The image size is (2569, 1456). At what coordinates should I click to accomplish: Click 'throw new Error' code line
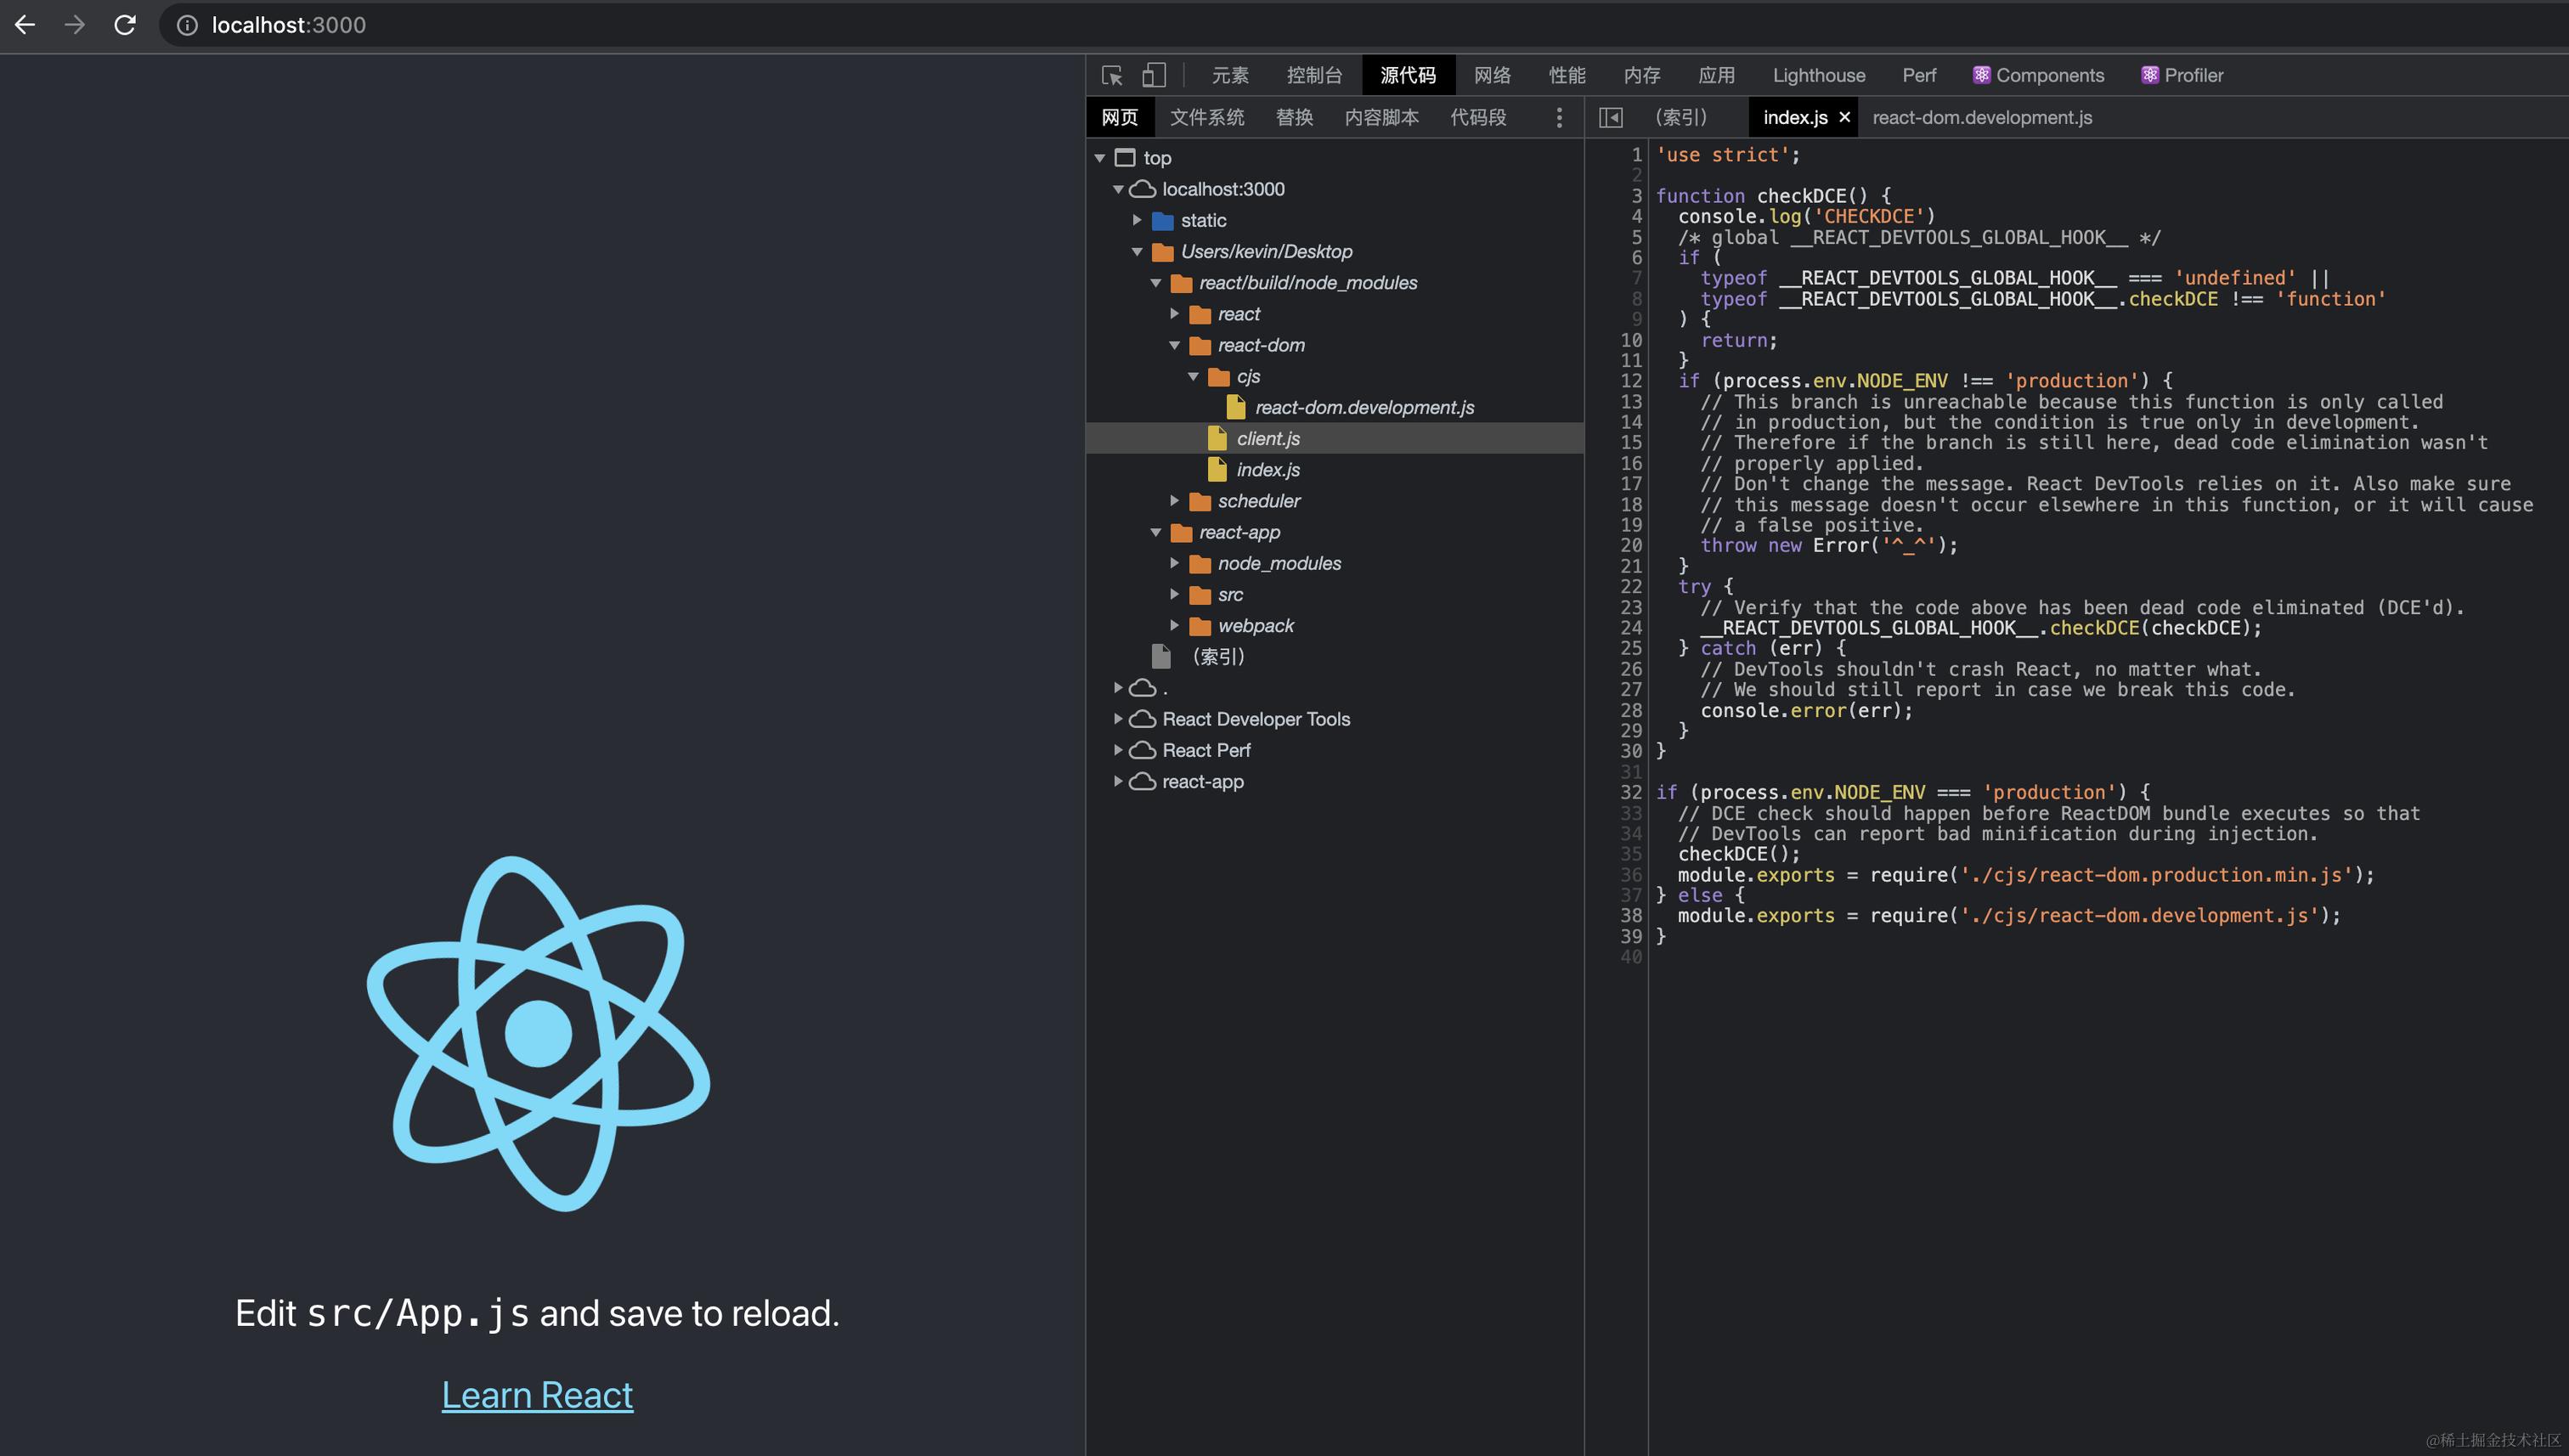(x=1829, y=545)
